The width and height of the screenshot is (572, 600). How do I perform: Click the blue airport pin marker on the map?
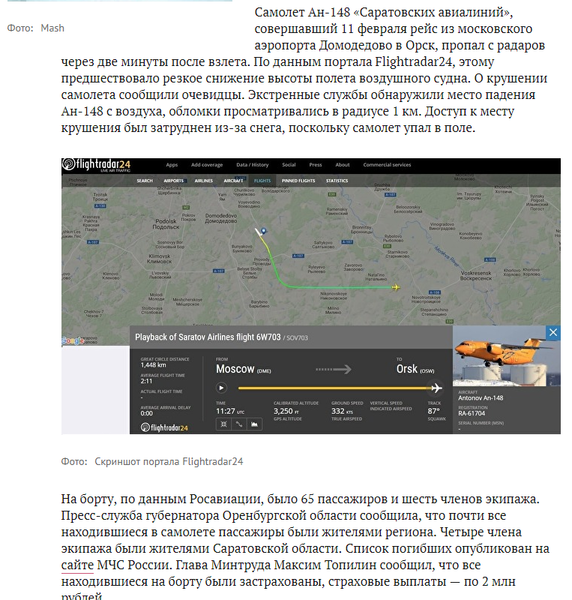coord(264,231)
